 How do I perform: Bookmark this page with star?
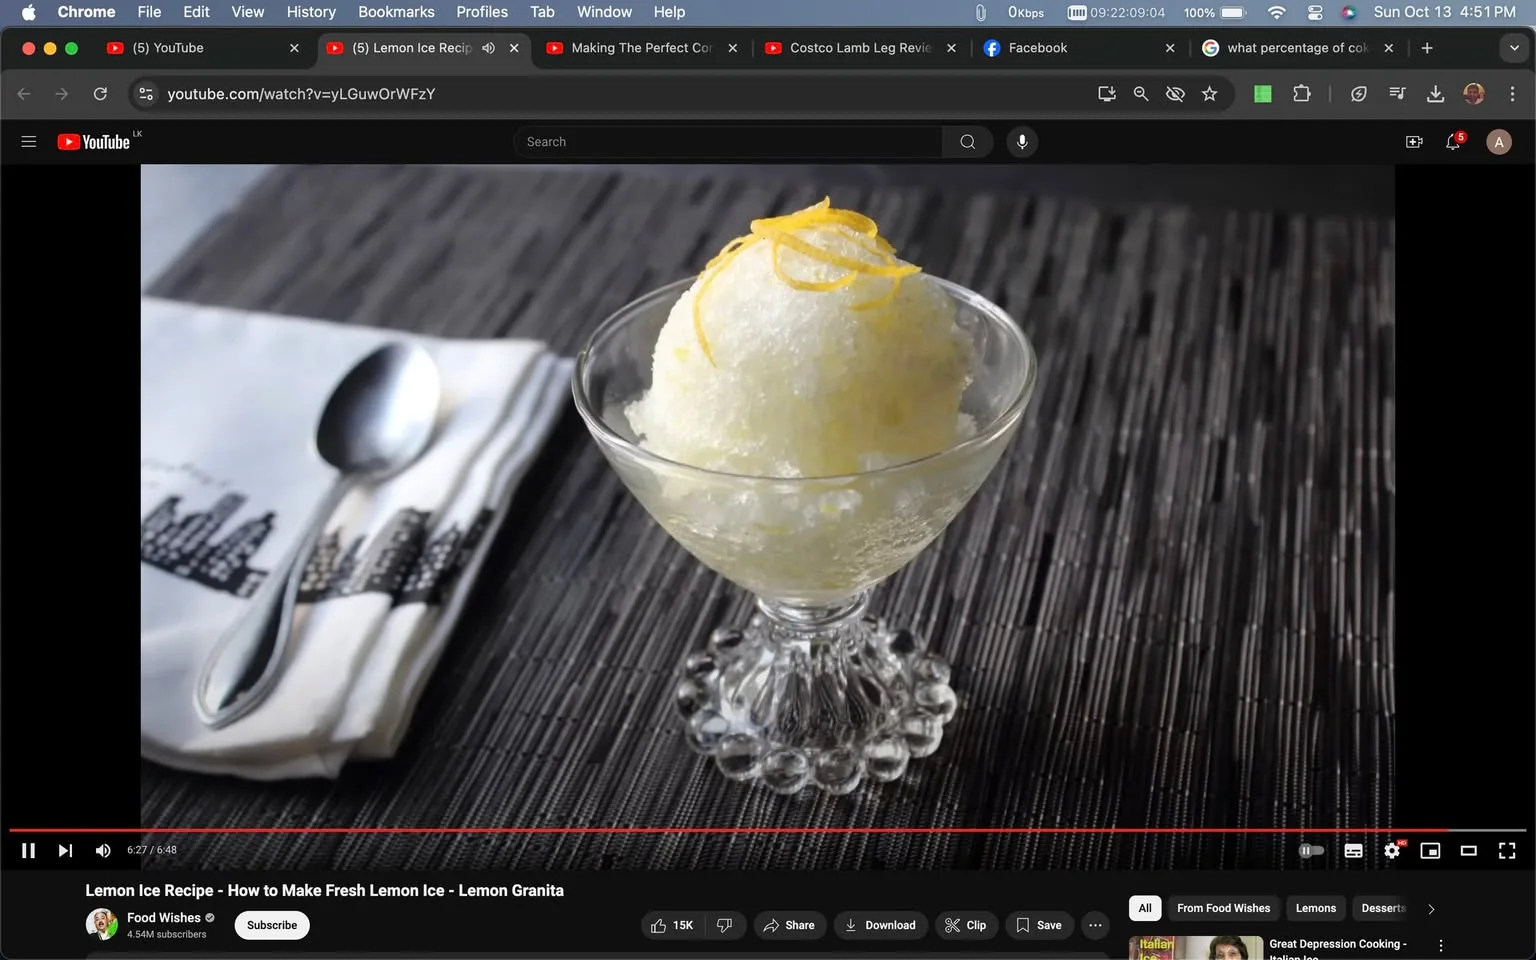[1210, 94]
